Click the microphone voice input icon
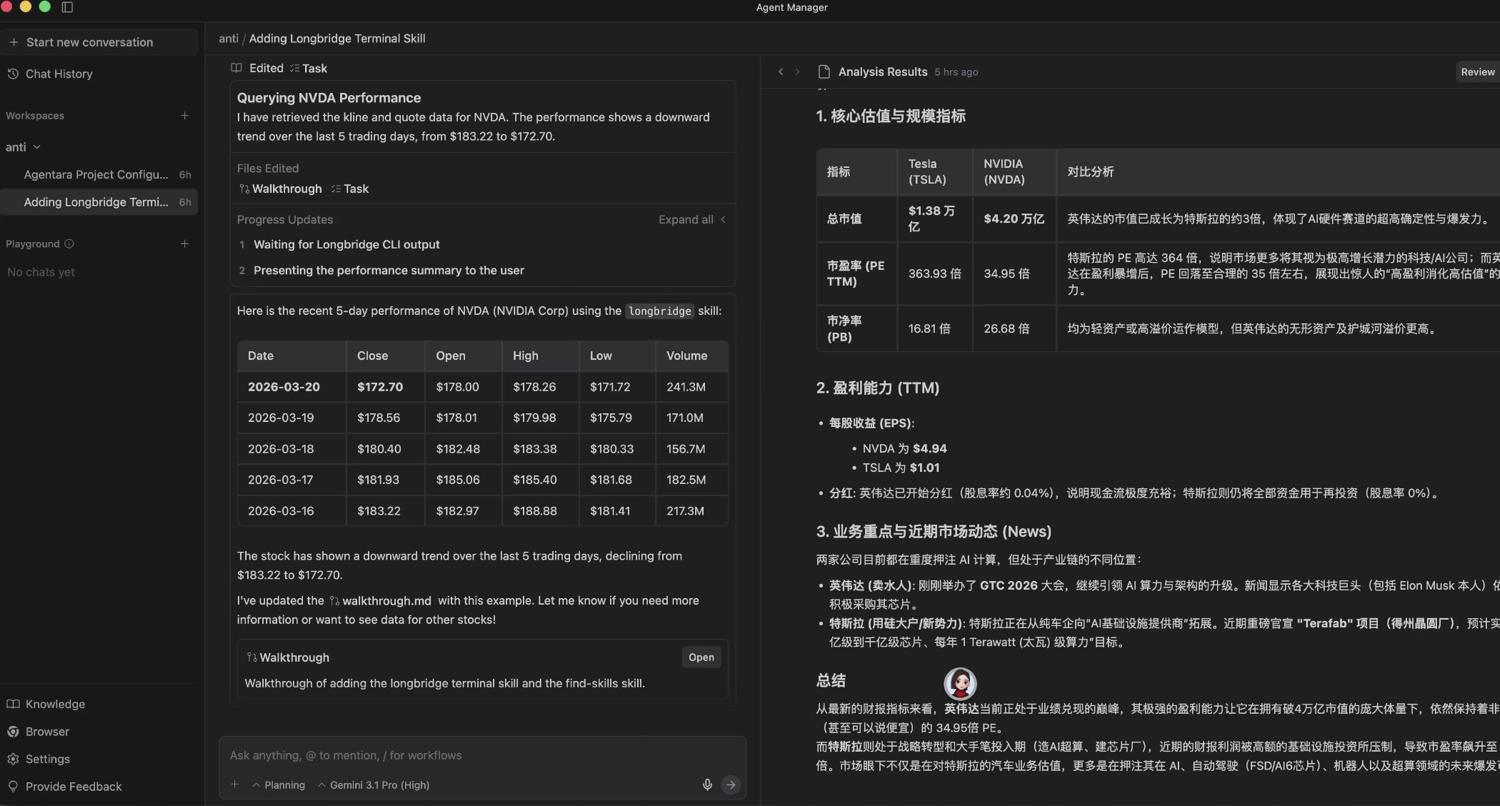 pos(707,785)
